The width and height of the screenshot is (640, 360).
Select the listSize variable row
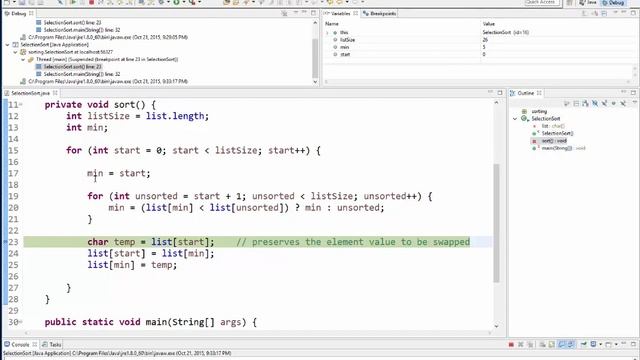pos(478,40)
